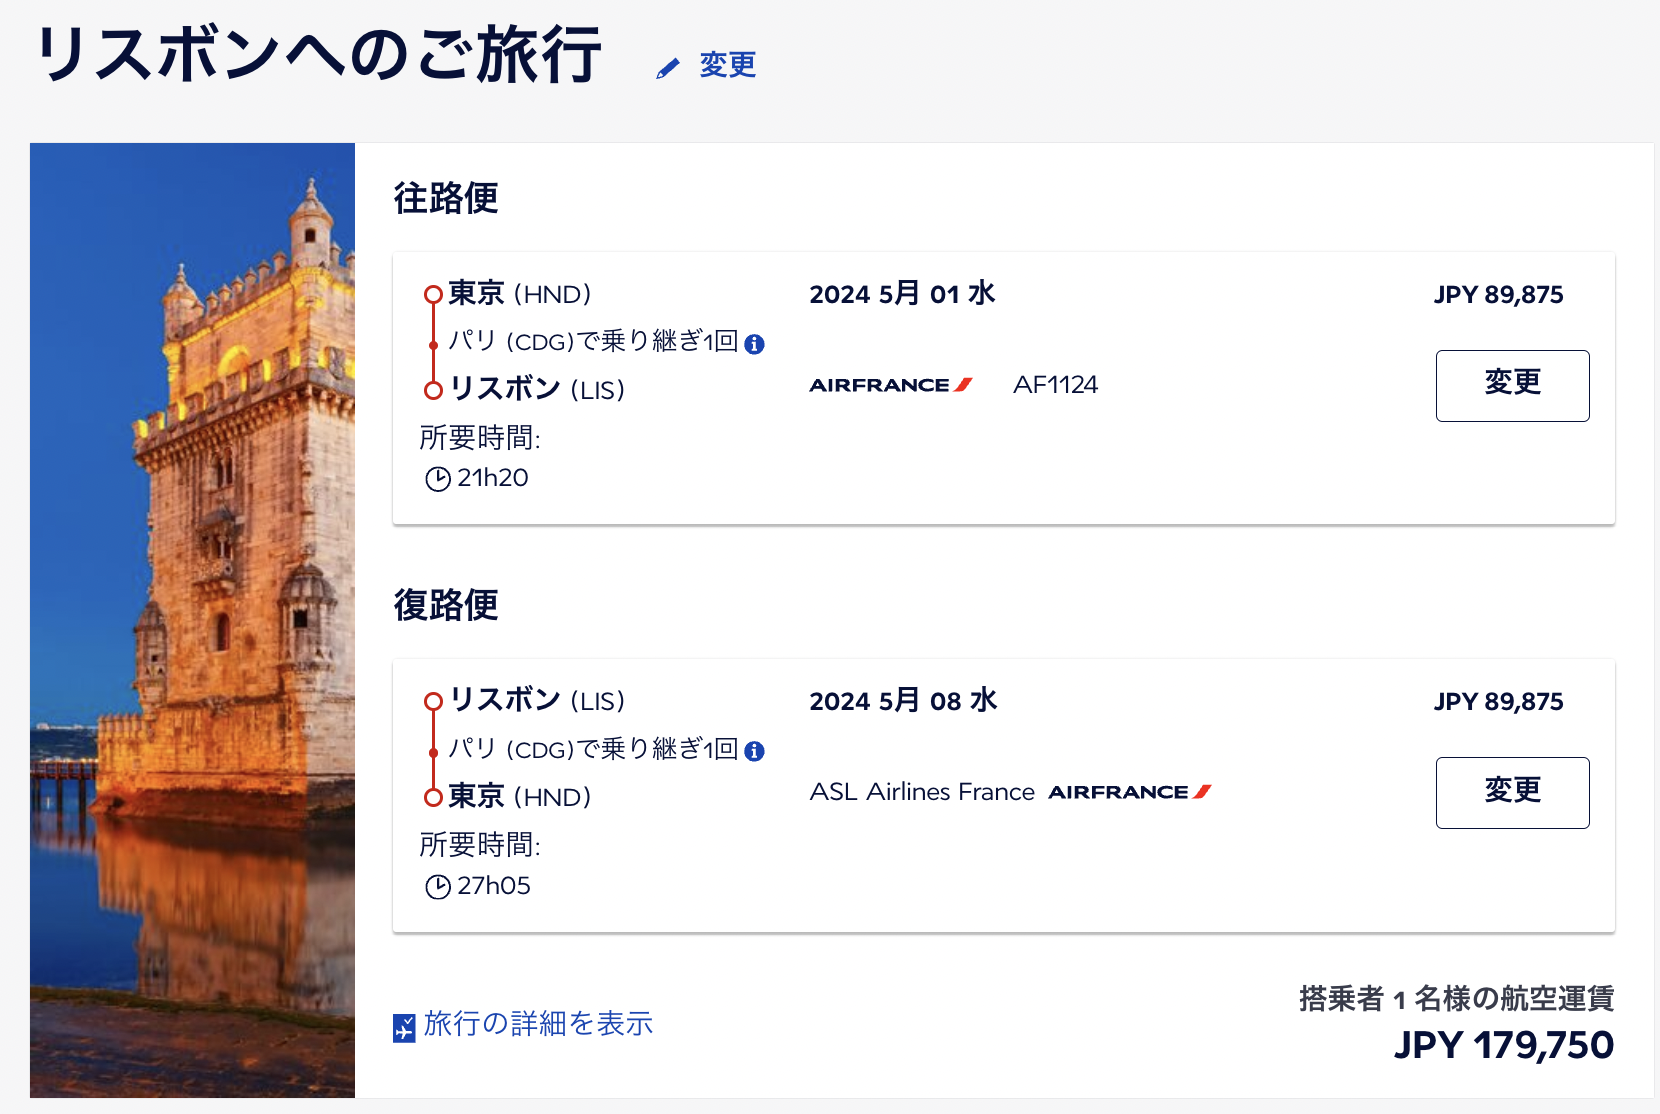The height and width of the screenshot is (1114, 1660).
Task: Open info icon for outbound Paris transfer
Action: [x=755, y=344]
